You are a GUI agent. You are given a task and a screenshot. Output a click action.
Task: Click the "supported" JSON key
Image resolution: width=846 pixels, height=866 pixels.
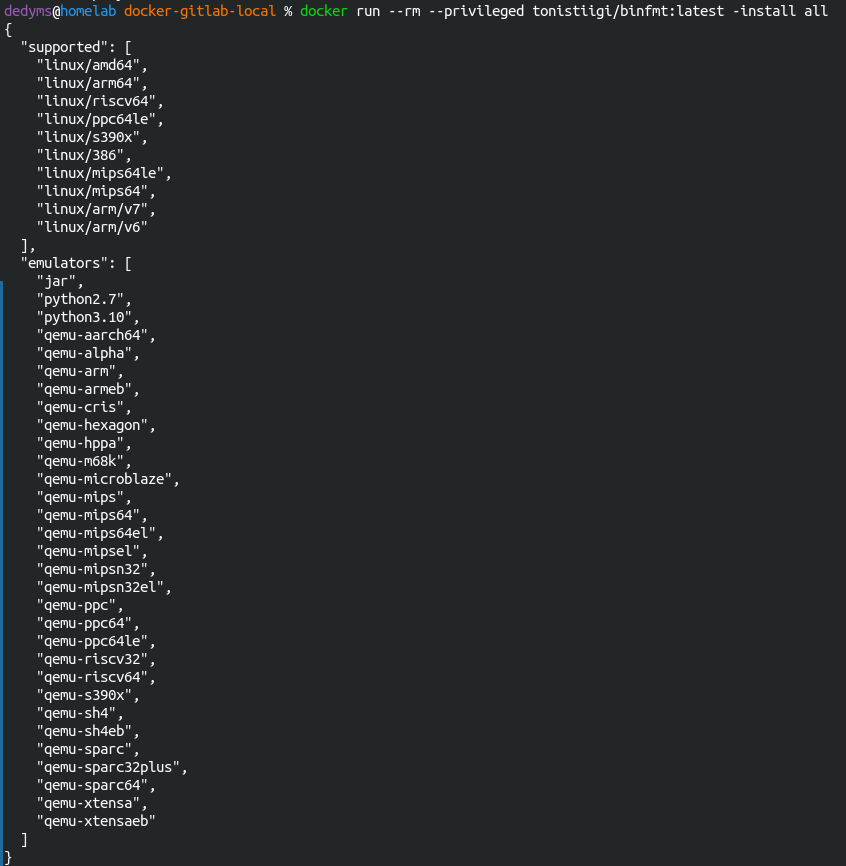tap(64, 47)
